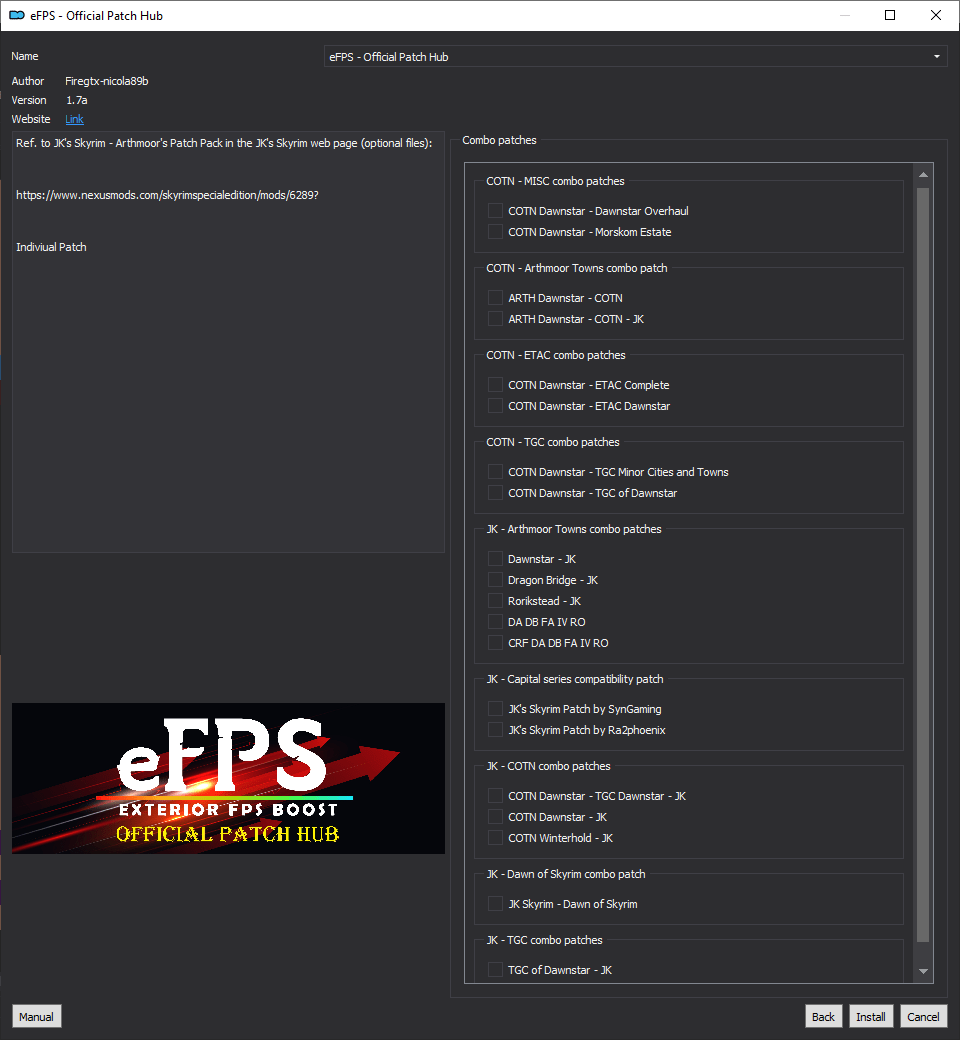Screen dimensions: 960x1040
Task: Enable COTN Dawnstar - Dawnstar Overhaul checkbox
Action: click(495, 211)
